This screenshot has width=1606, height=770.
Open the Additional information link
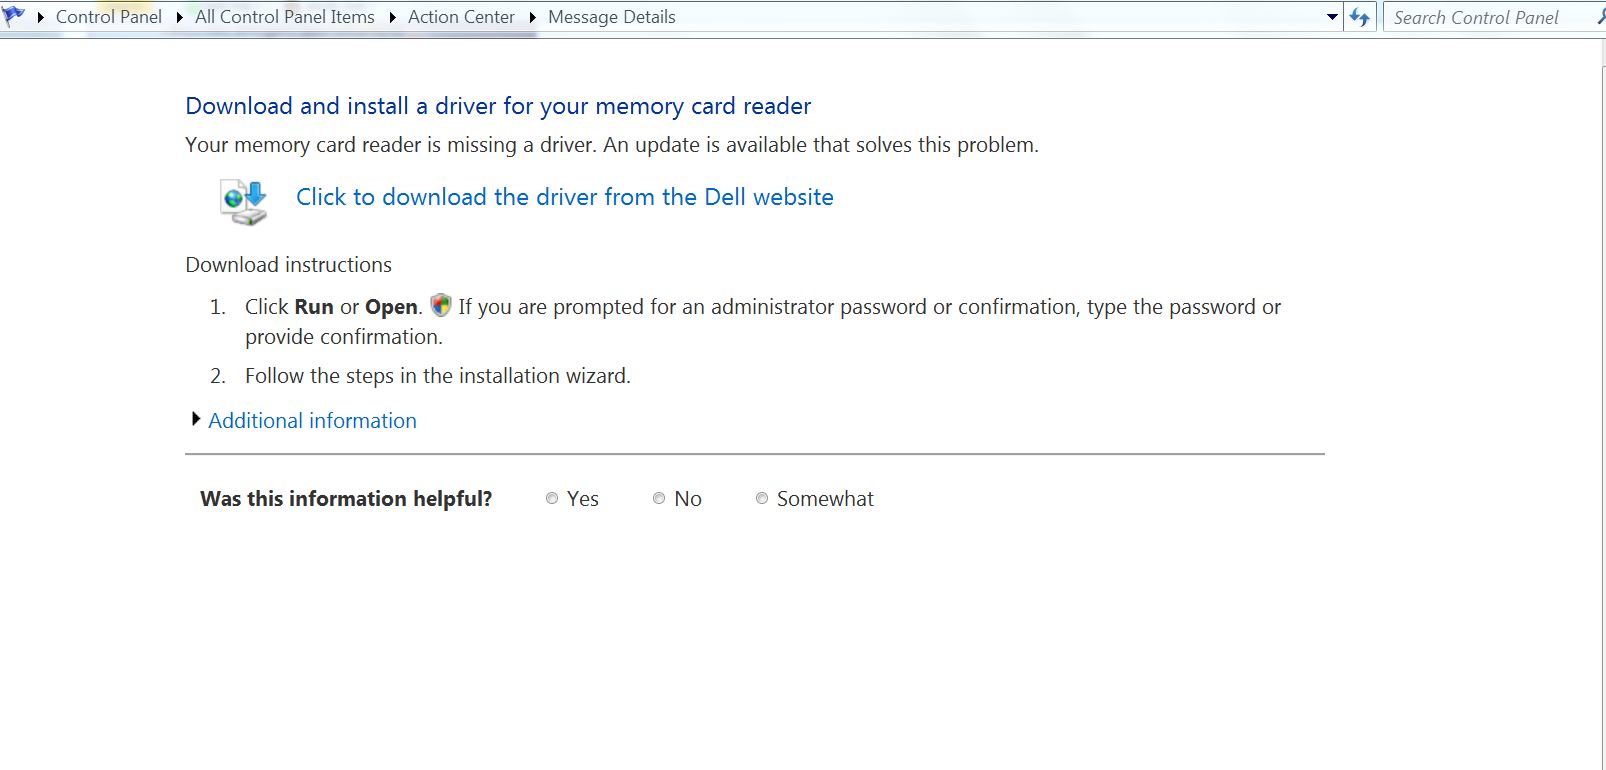(312, 421)
